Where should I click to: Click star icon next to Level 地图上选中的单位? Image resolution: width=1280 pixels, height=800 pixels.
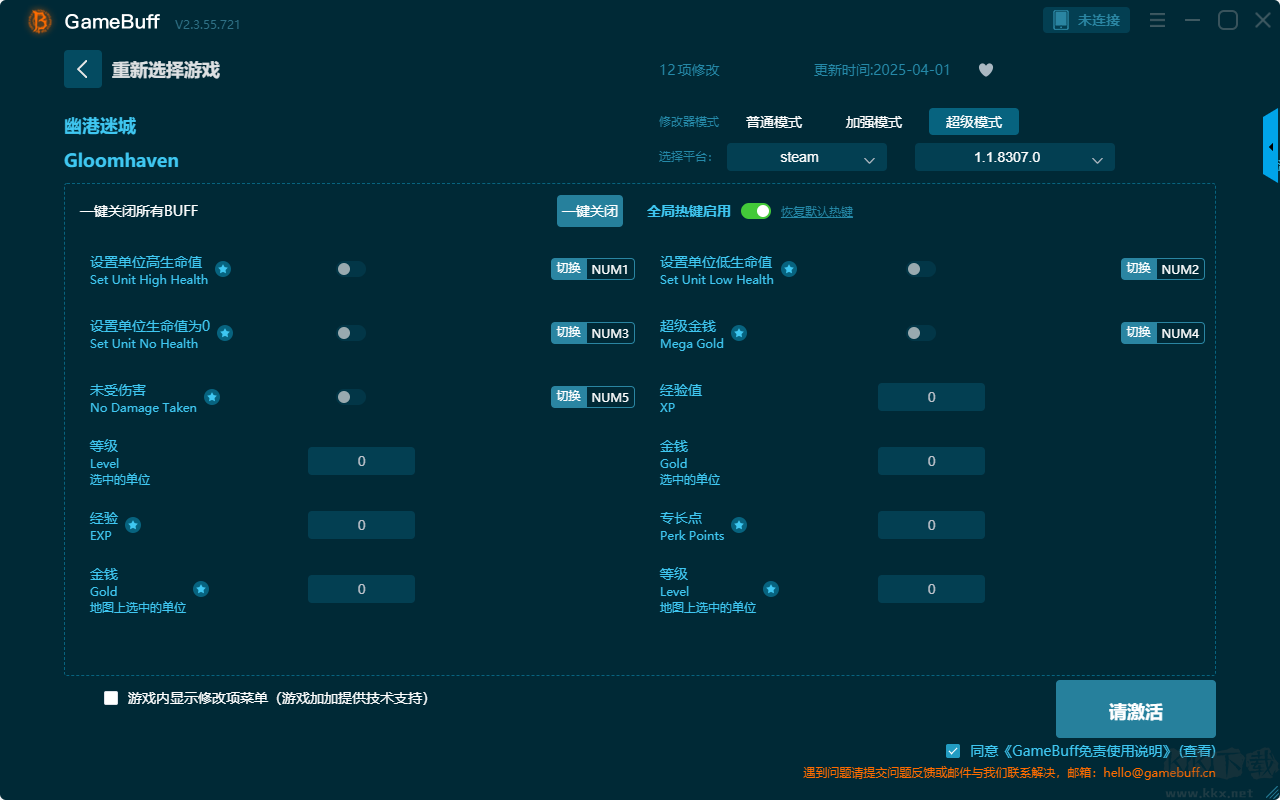[771, 589]
